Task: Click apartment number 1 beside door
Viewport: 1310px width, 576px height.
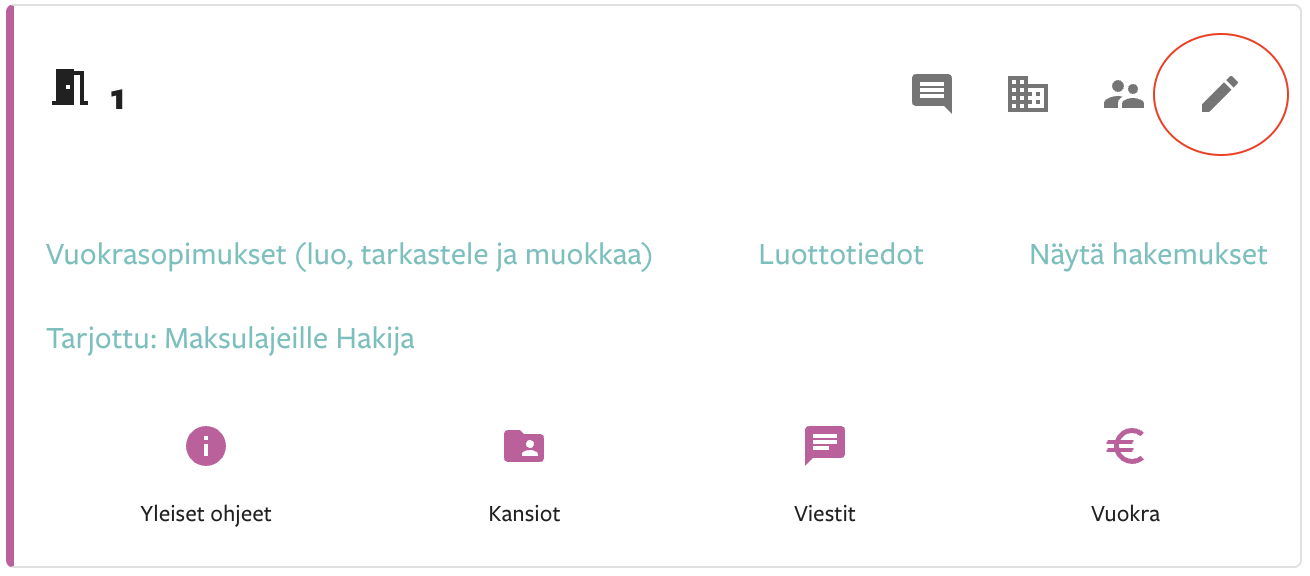Action: point(117,99)
